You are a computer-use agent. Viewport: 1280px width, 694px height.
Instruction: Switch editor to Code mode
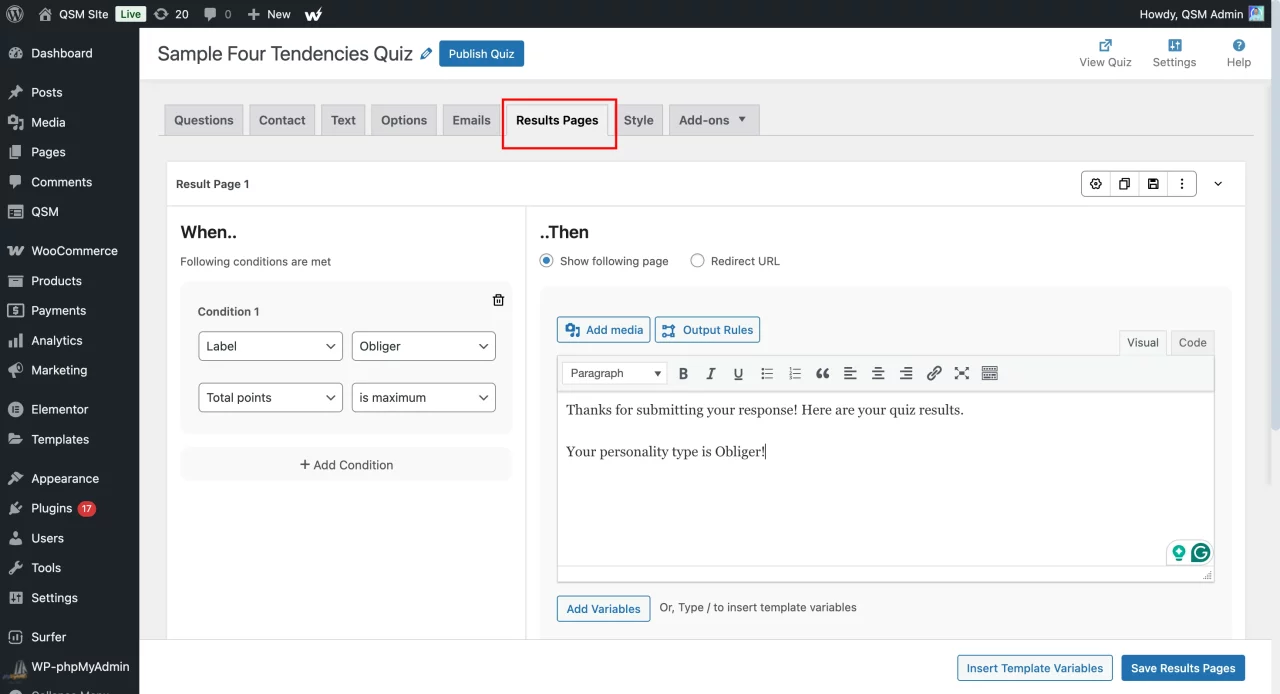(x=1192, y=342)
